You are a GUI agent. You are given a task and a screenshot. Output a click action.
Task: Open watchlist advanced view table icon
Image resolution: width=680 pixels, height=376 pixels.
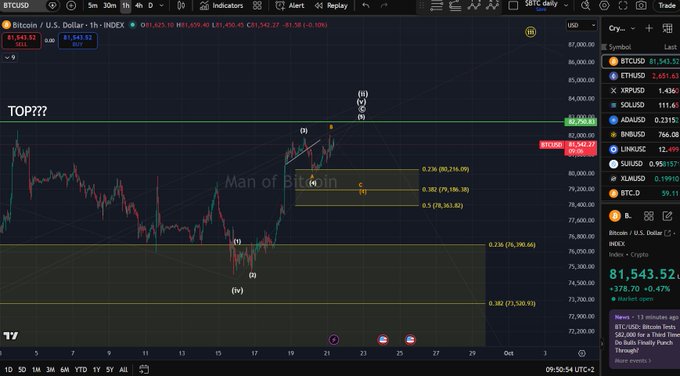[x=667, y=28]
